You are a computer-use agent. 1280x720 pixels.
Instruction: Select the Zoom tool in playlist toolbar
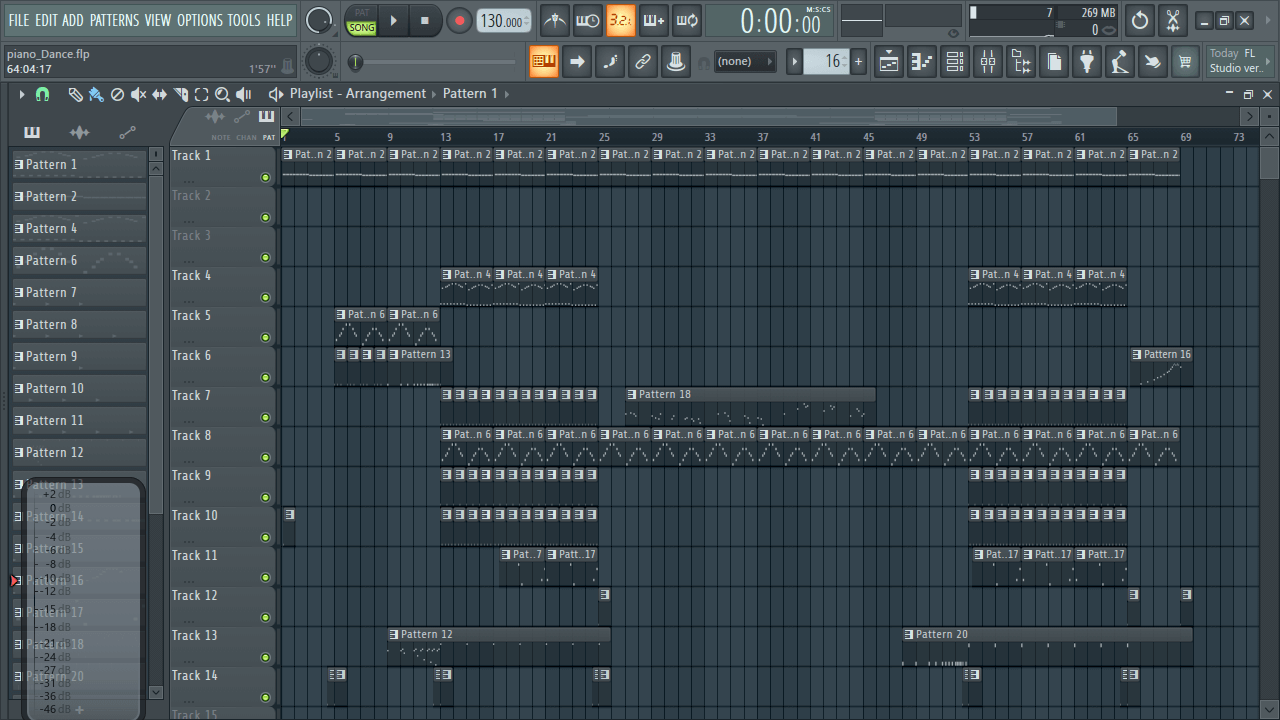click(x=222, y=94)
